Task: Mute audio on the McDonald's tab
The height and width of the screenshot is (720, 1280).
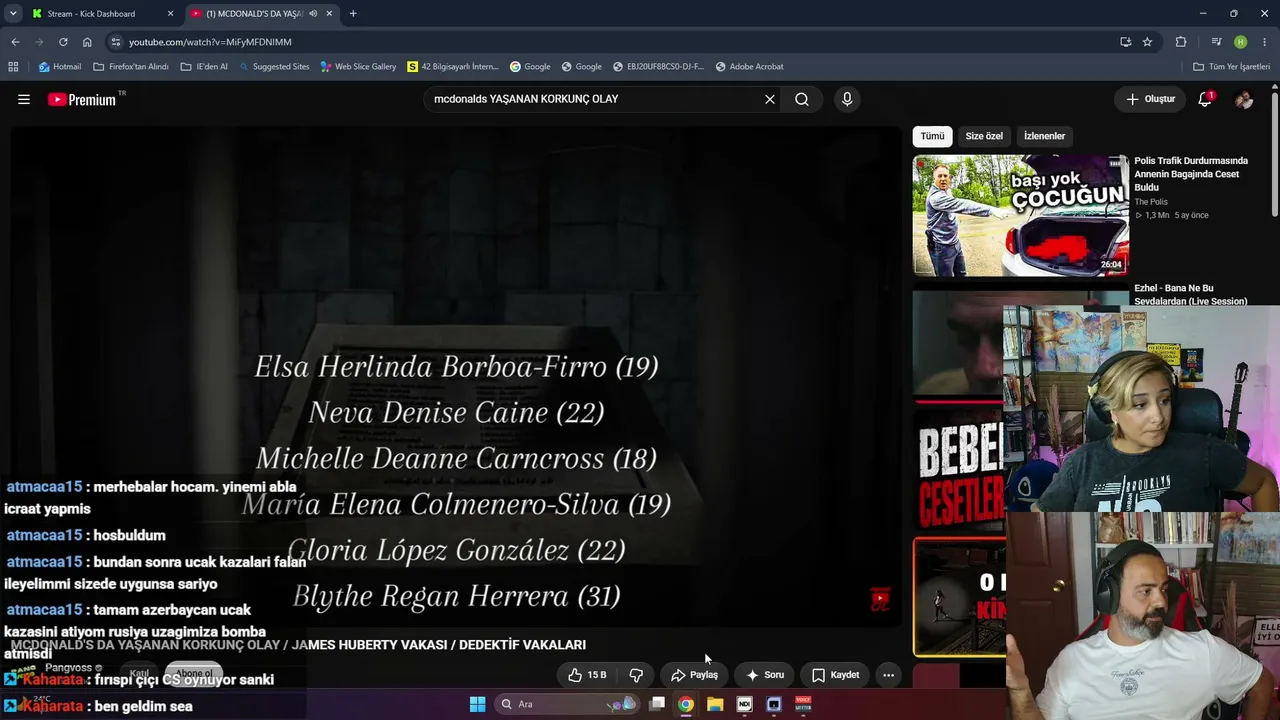Action: 313,14
